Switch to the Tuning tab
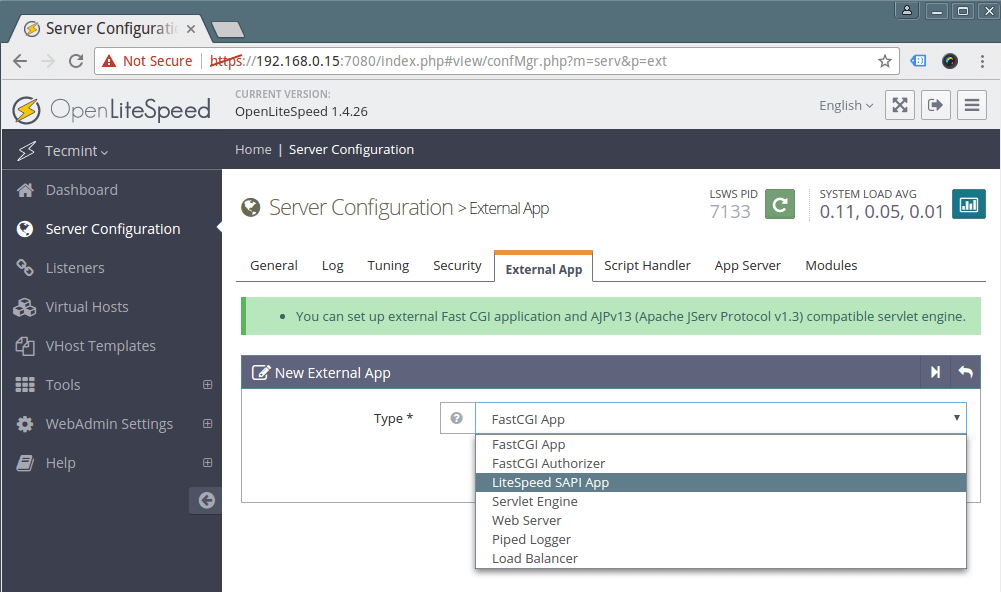Image resolution: width=1001 pixels, height=592 pixels. 388,265
